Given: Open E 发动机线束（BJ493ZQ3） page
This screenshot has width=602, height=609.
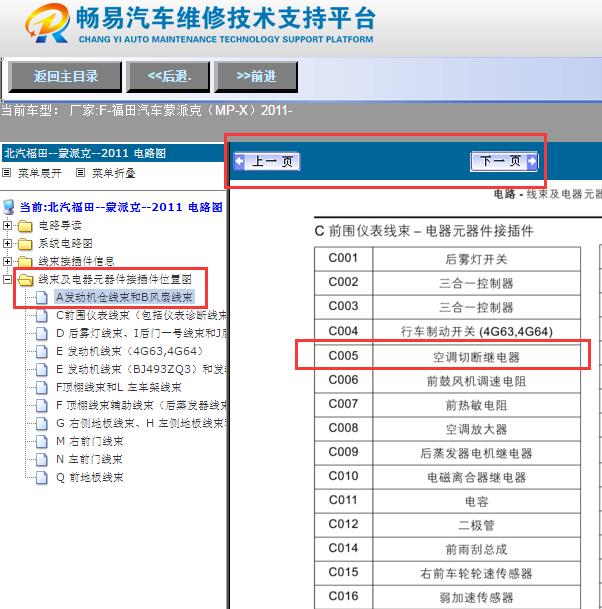Looking at the screenshot, I should (x=141, y=369).
